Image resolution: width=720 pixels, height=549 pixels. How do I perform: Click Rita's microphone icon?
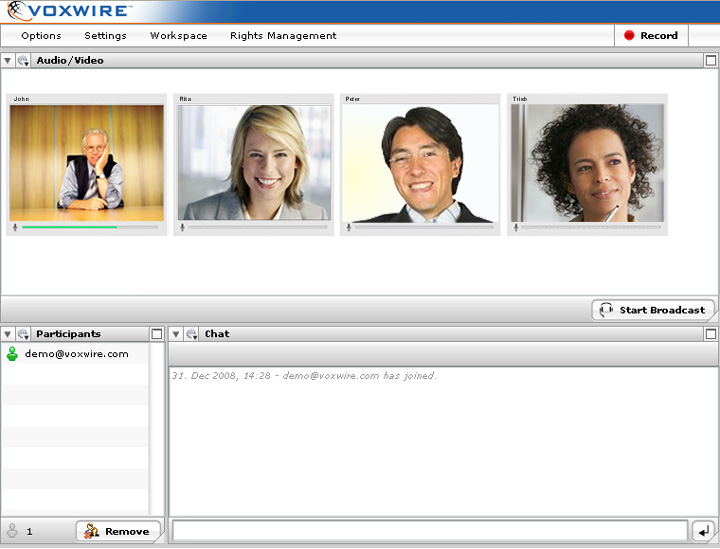coord(182,227)
